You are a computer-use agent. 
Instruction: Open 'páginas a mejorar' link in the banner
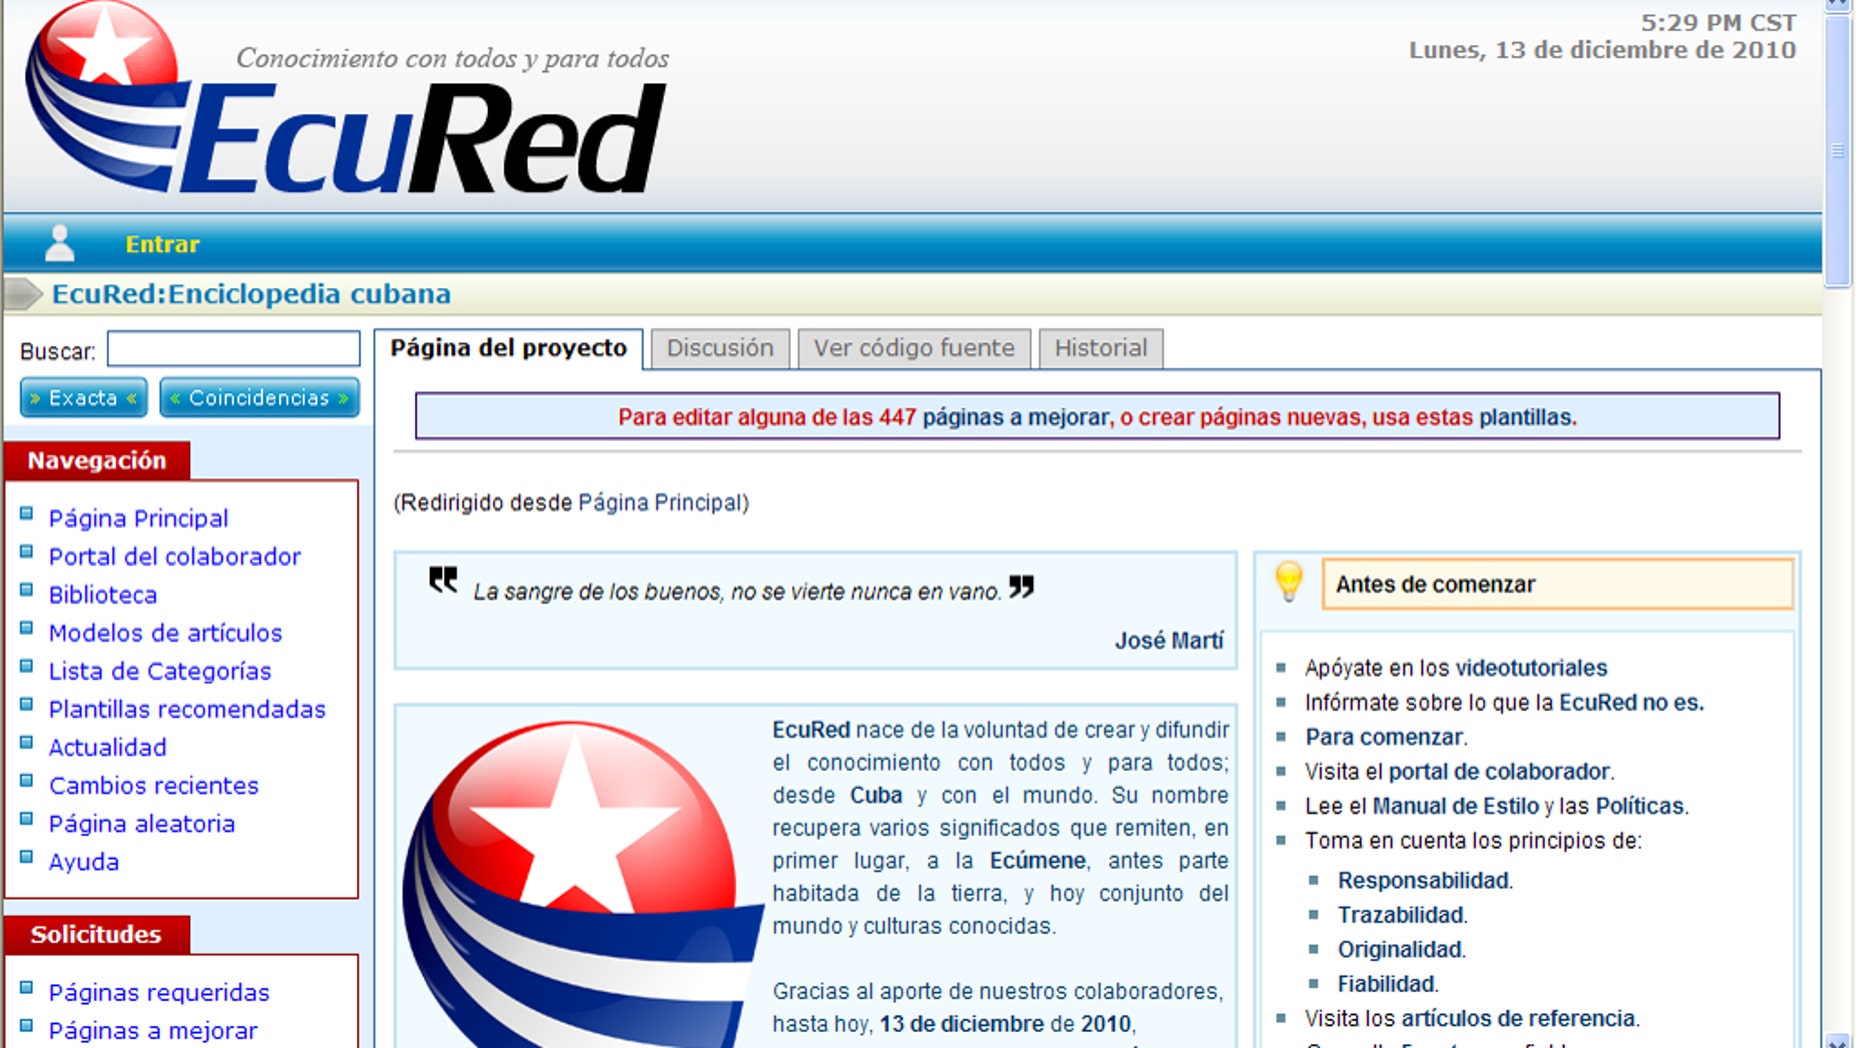pyautogui.click(x=1015, y=417)
